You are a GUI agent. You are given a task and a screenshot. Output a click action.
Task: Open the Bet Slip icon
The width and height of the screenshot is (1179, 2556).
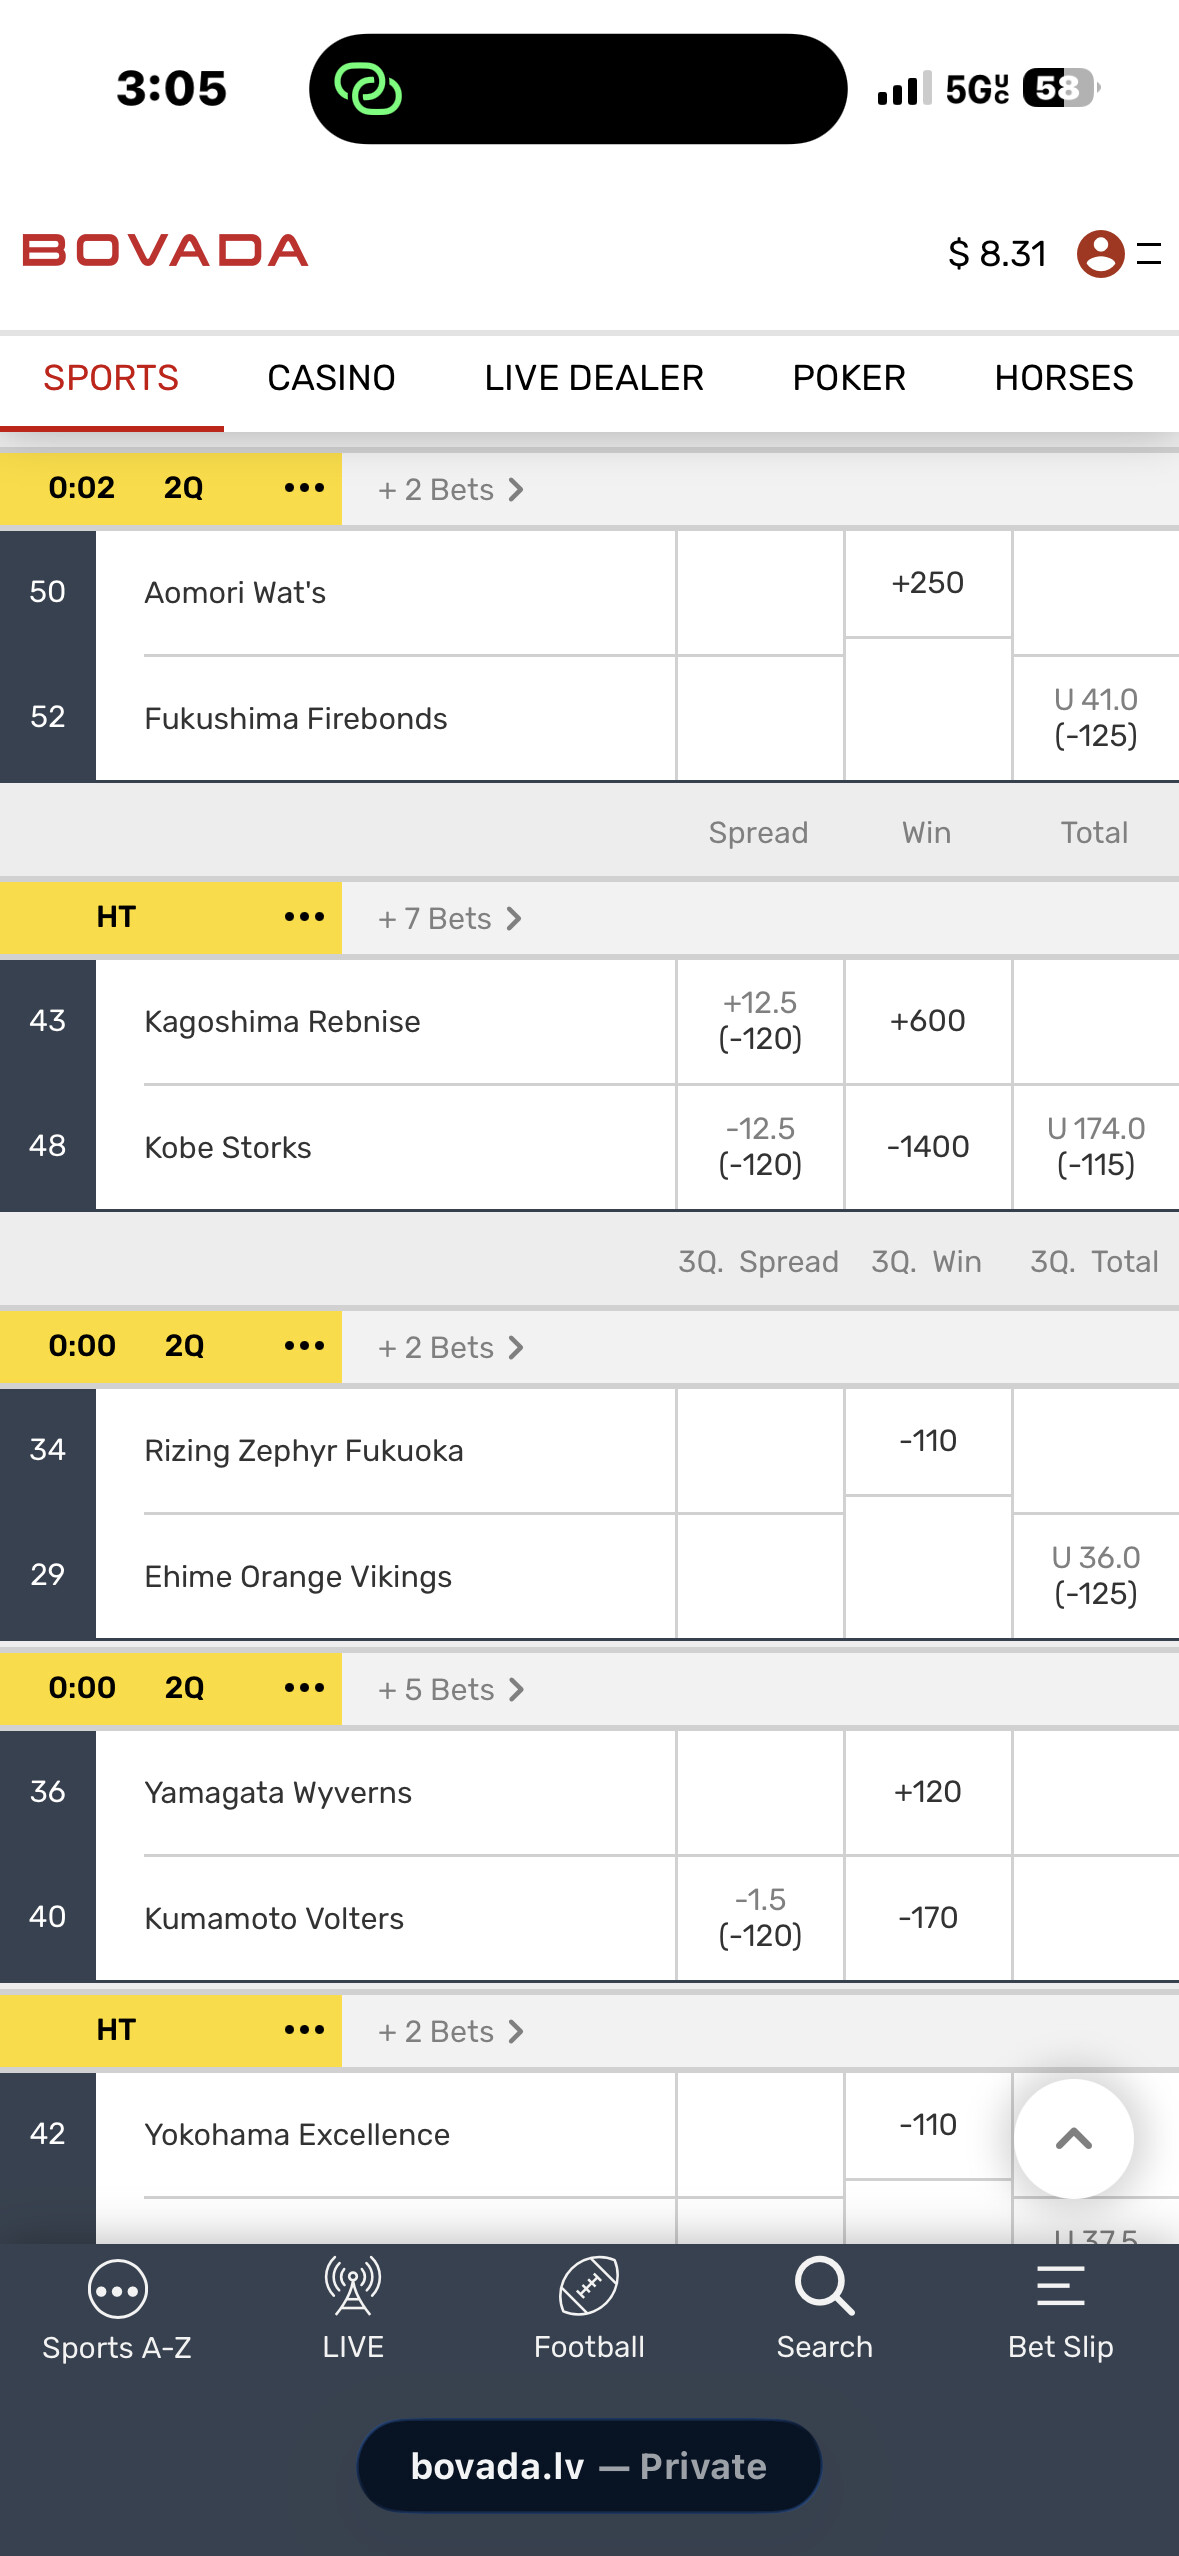click(1060, 2287)
